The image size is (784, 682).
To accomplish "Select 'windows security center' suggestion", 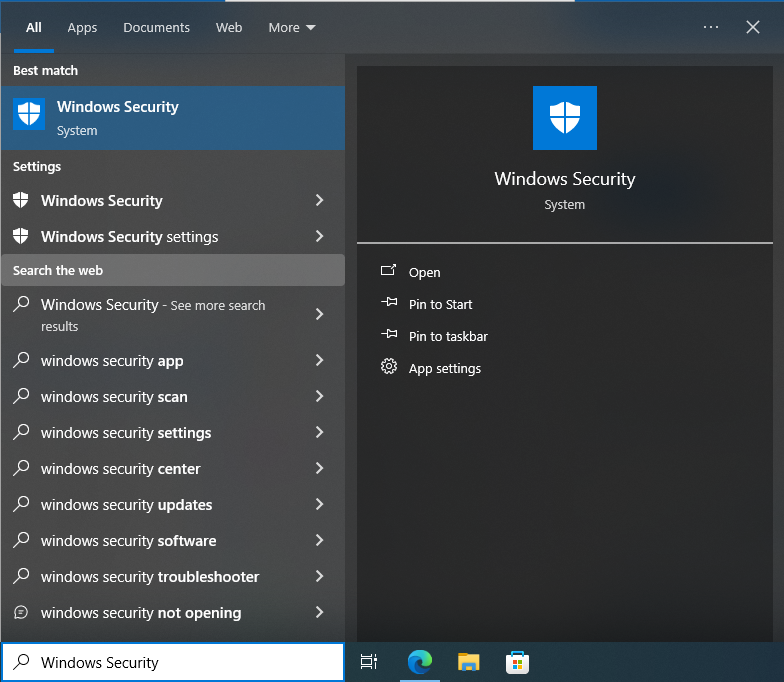I will click(120, 468).
